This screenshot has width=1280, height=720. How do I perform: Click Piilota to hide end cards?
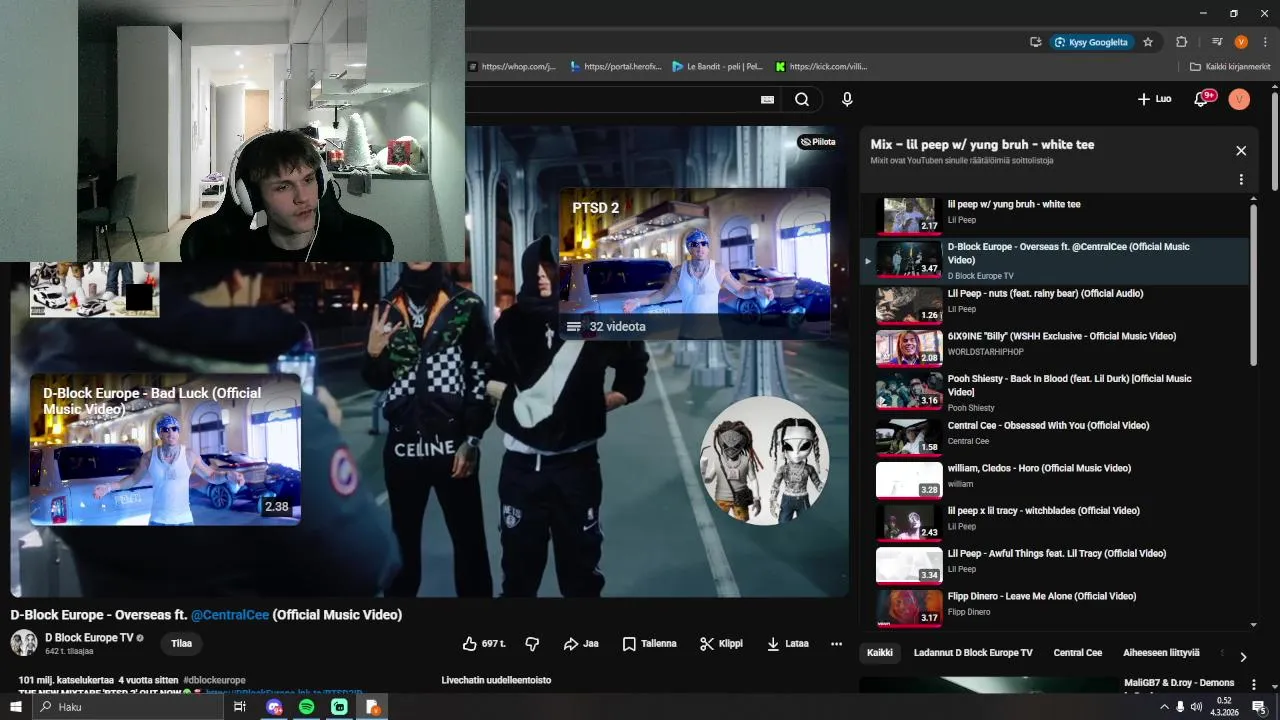817,142
